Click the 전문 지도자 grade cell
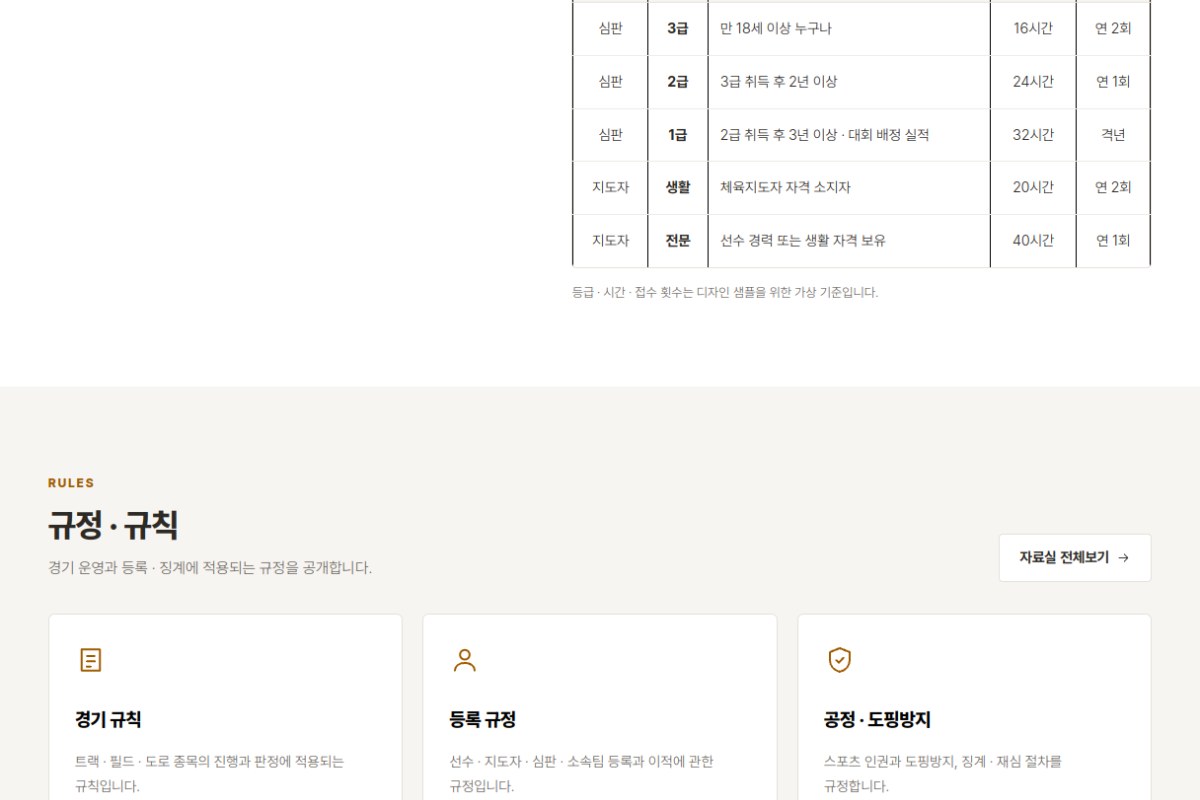 [x=677, y=241]
